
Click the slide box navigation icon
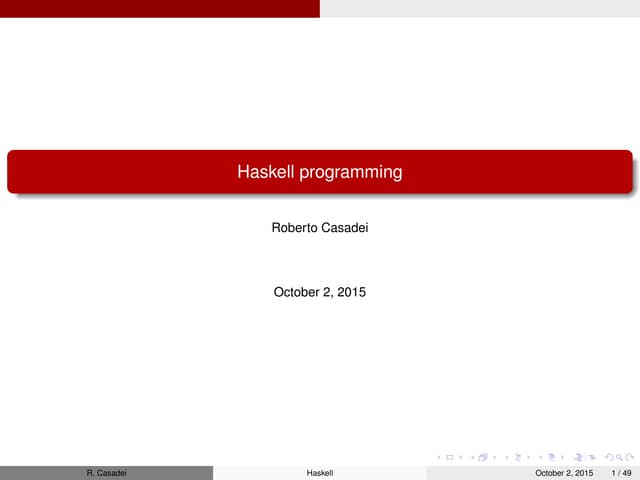pyautogui.click(x=450, y=457)
